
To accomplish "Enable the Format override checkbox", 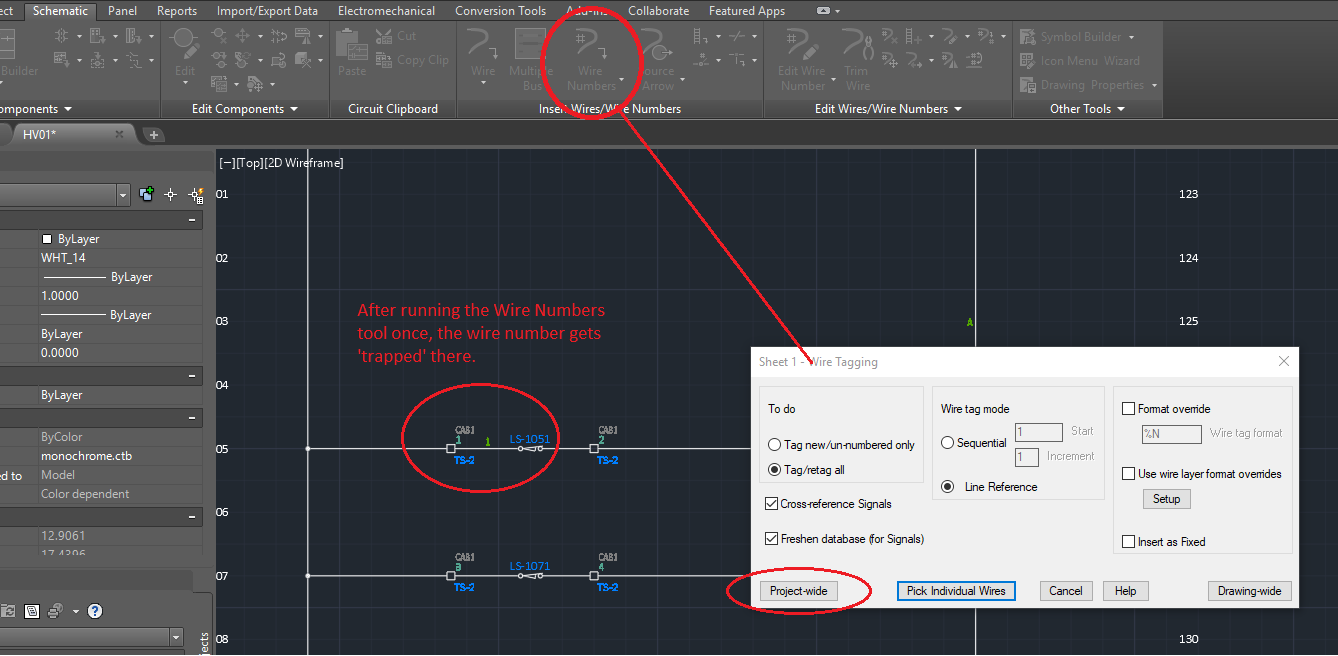I will click(1129, 408).
